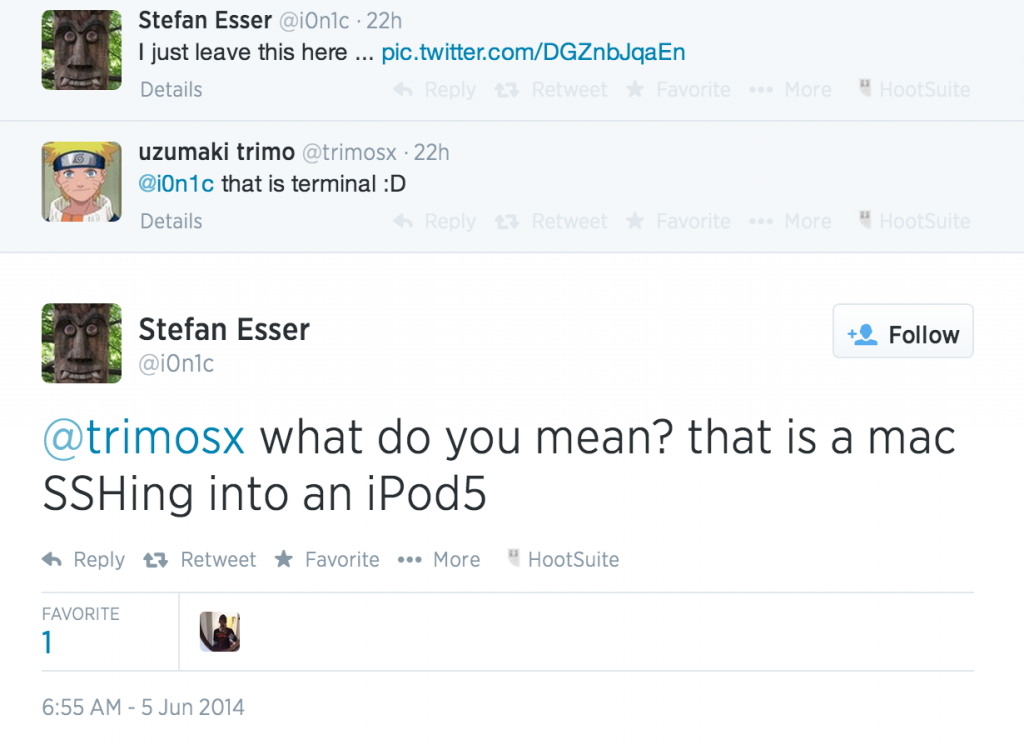
Task: Open the uzumaki trimo profile picture
Action: click(81, 181)
